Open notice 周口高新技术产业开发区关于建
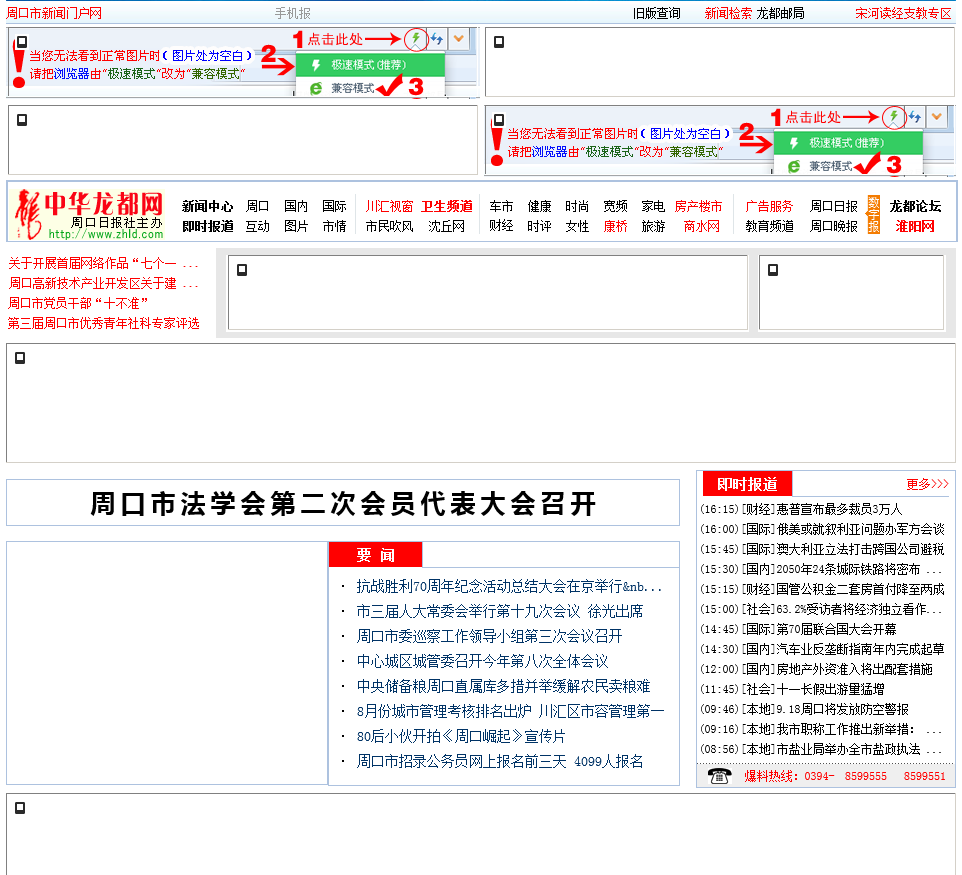The height and width of the screenshot is (875, 962). tap(103, 283)
